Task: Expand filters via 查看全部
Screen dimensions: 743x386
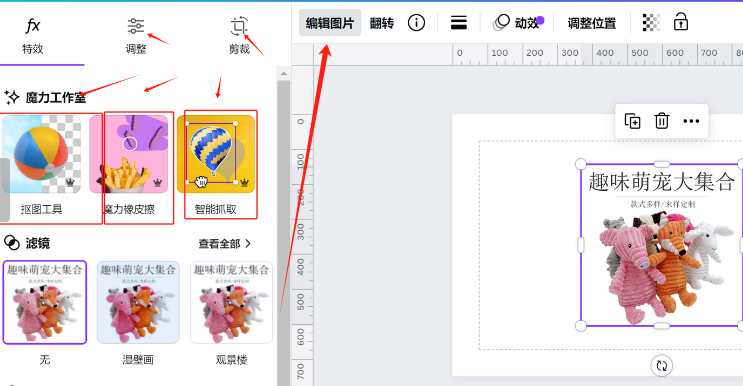Action: point(224,244)
